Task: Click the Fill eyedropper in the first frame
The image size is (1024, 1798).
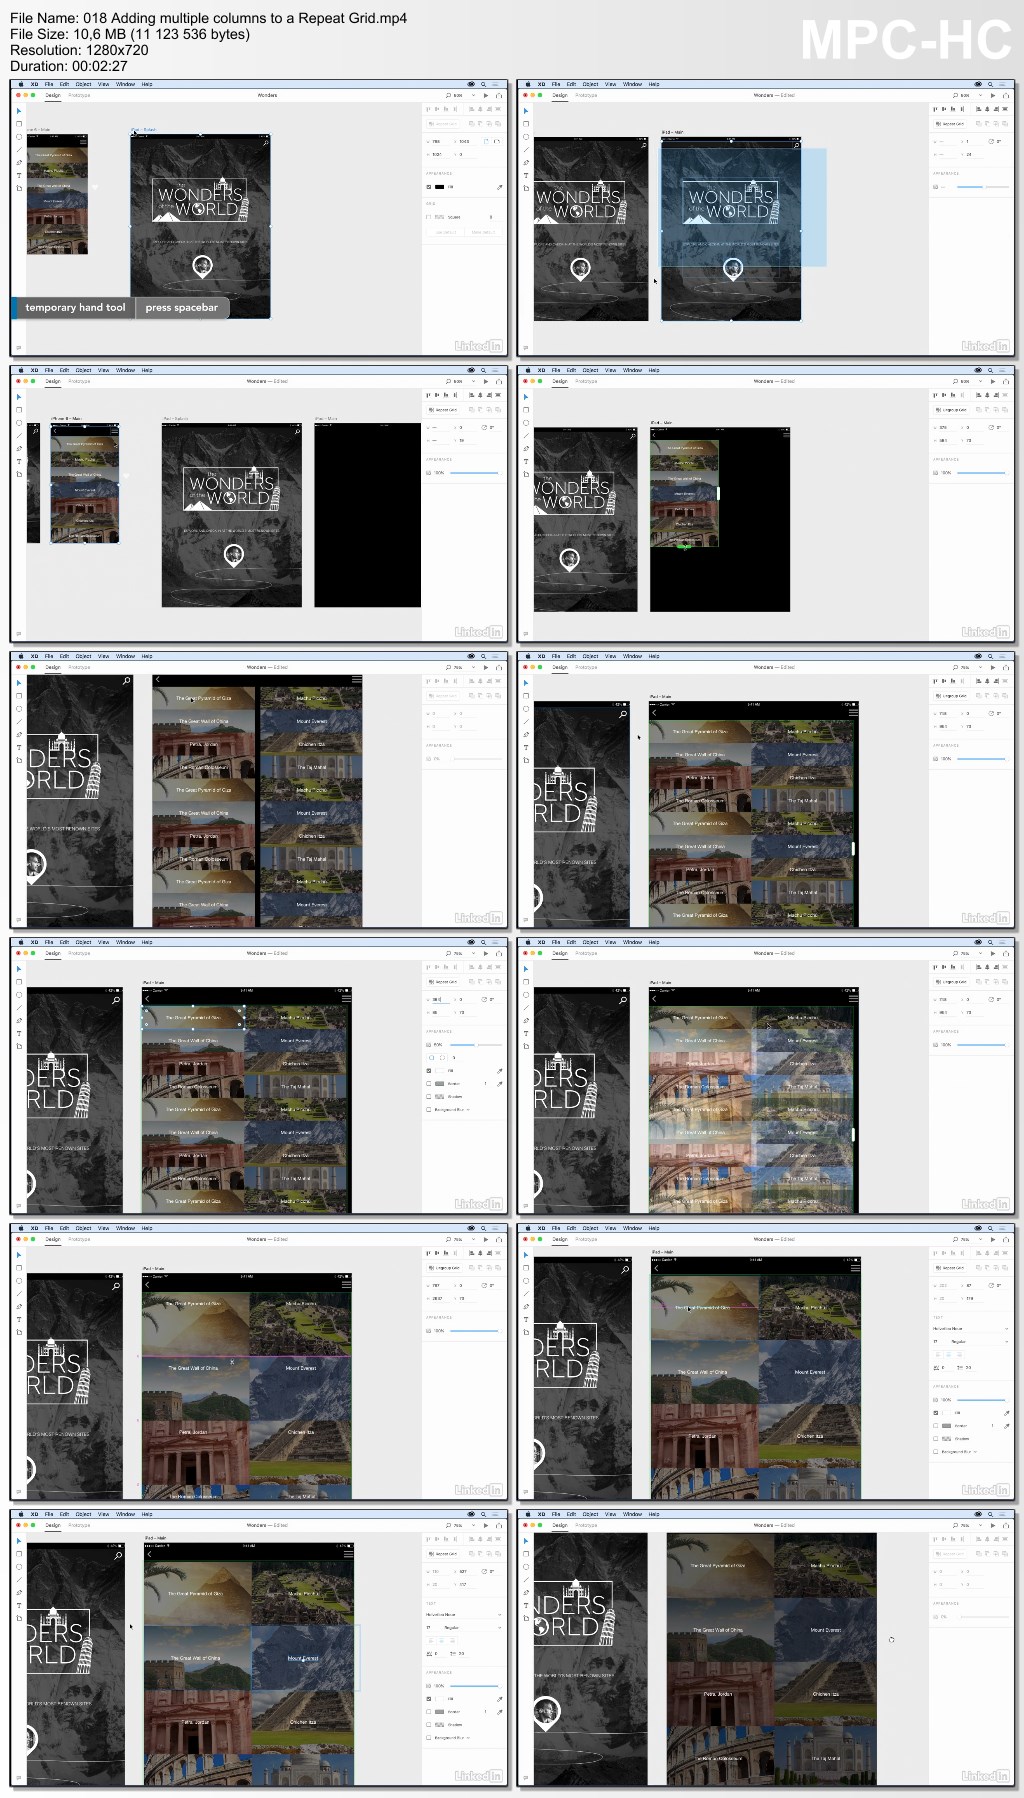Action: pyautogui.click(x=500, y=187)
